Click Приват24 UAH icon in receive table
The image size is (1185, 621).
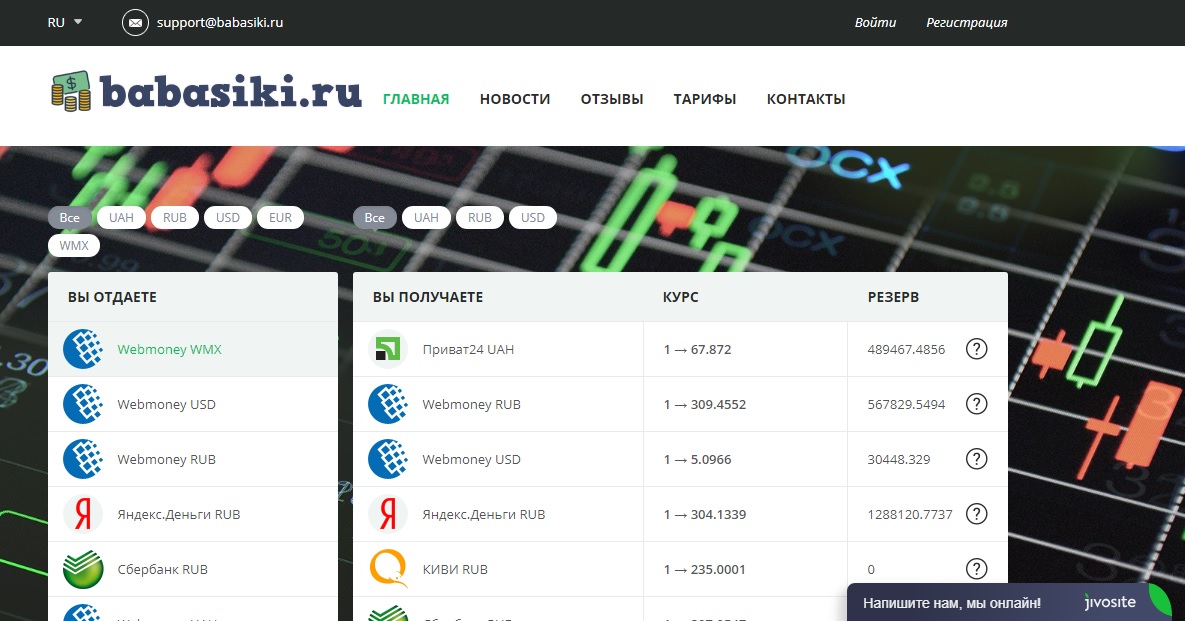pyautogui.click(x=388, y=349)
